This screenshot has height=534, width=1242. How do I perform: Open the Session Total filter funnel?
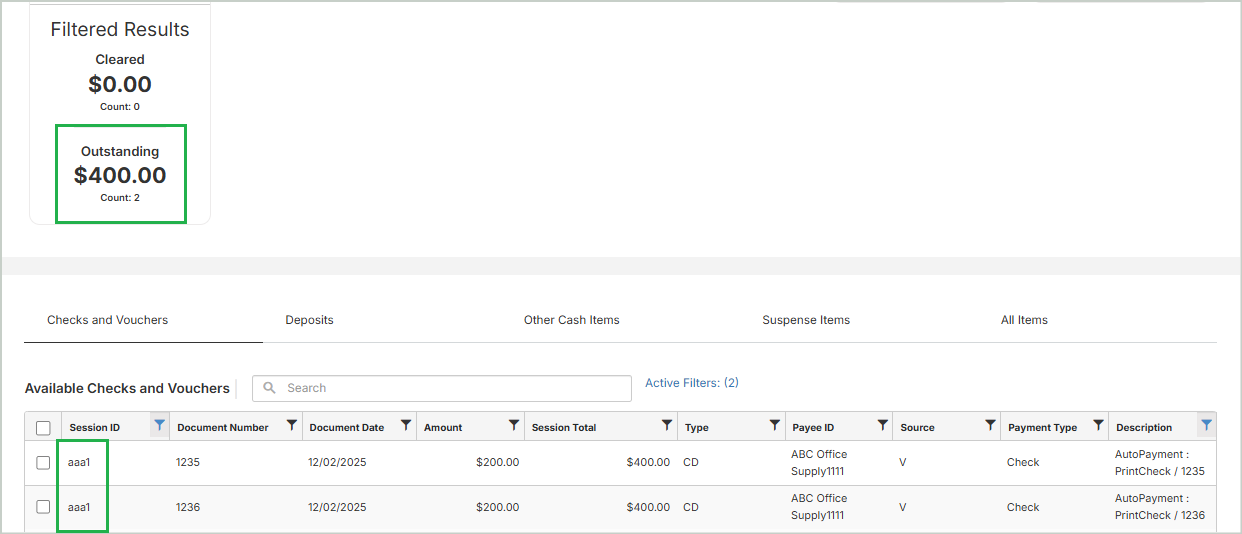666,426
